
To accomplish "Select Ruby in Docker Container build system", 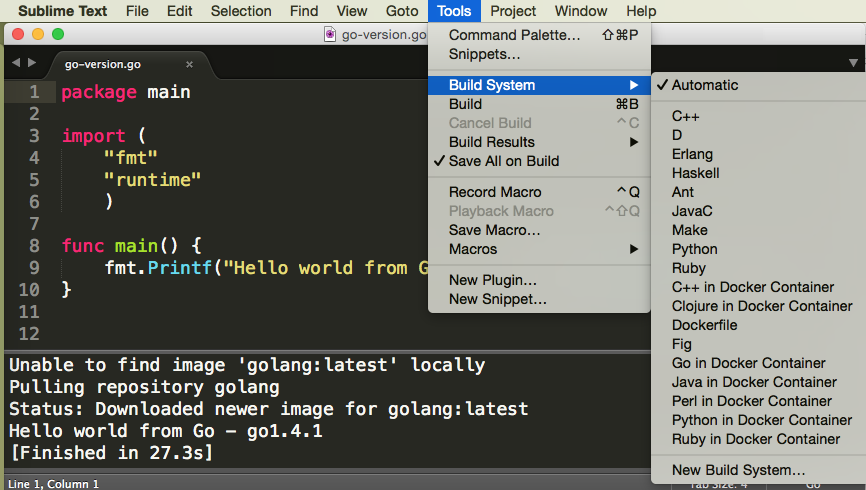I will point(759,439).
